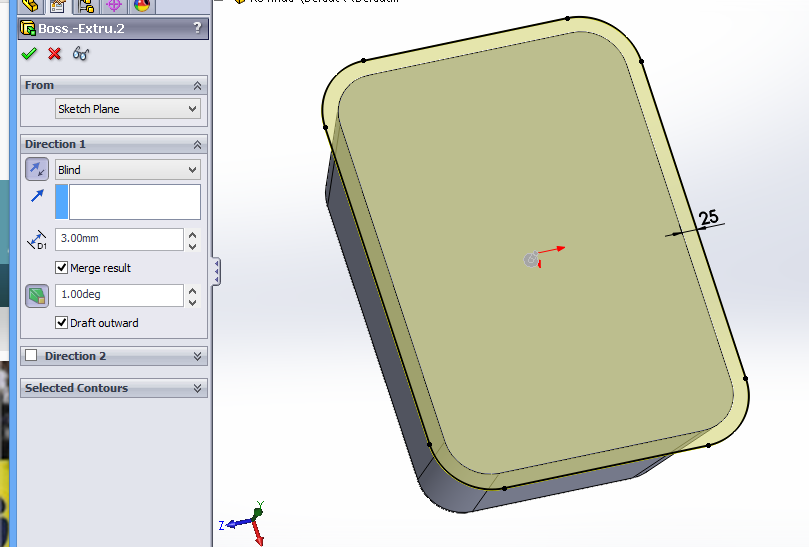Toggle detailed preview glasses icon
This screenshot has height=547, width=809.
coord(81,54)
